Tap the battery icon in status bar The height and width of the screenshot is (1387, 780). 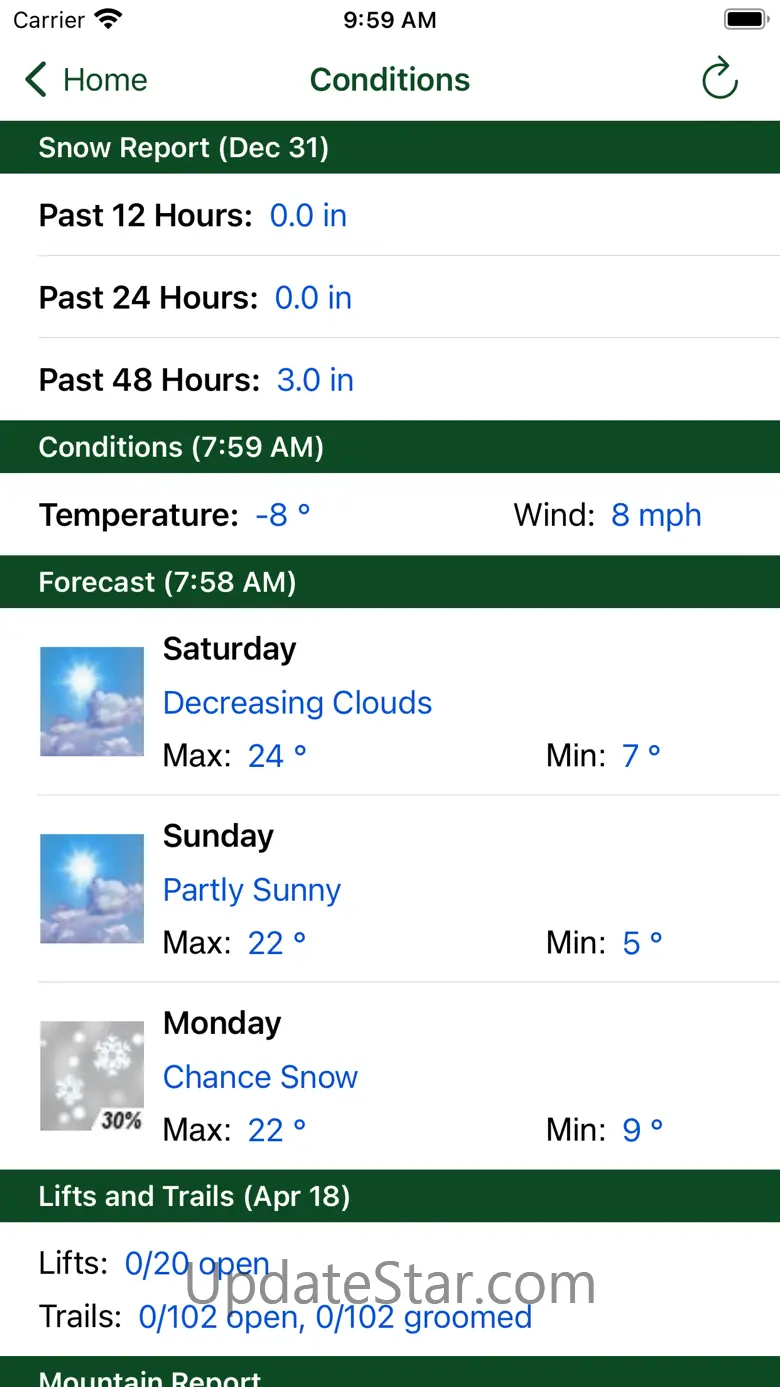point(745,20)
